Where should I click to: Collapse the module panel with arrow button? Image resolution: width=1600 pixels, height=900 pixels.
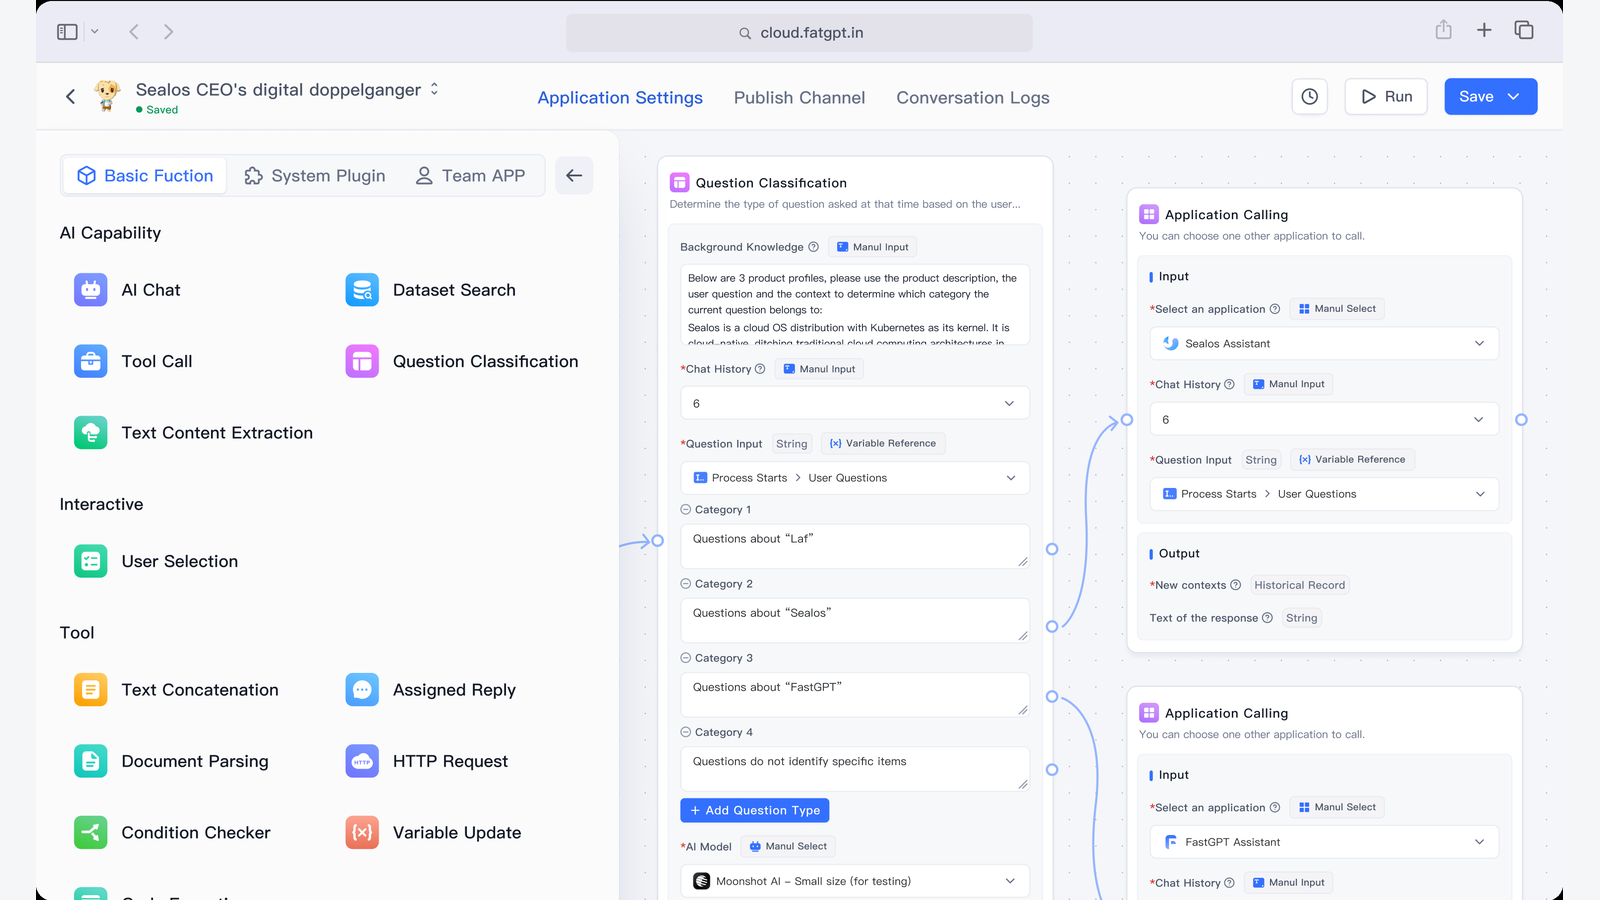point(574,176)
